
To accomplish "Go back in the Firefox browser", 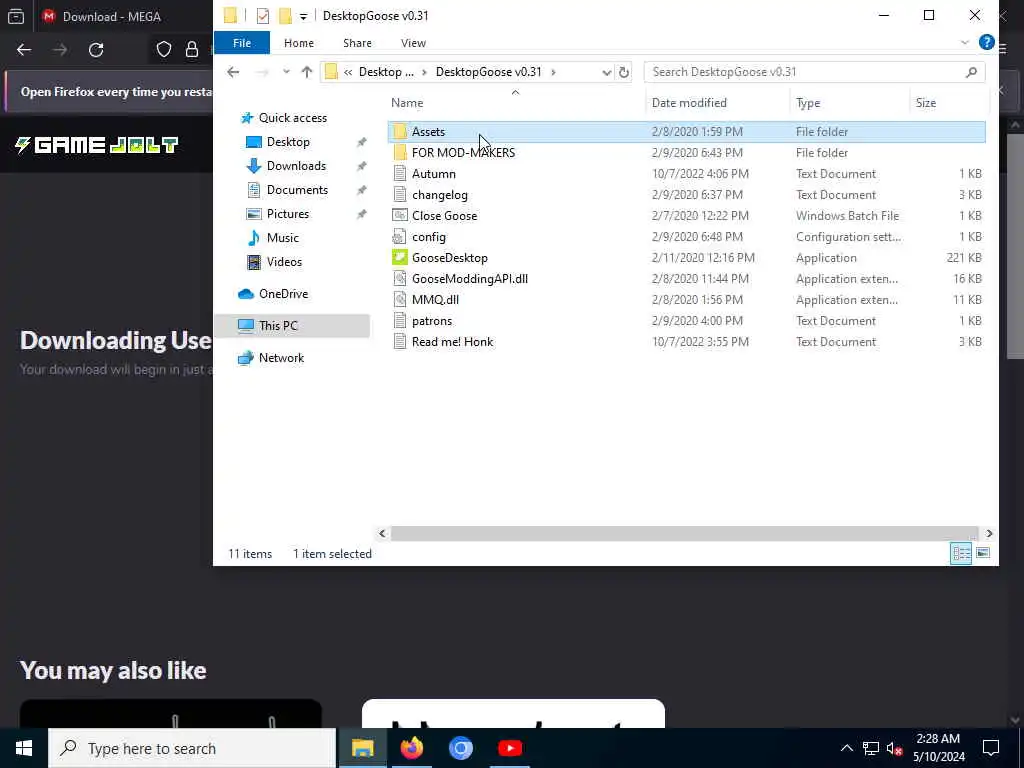I will (24, 50).
